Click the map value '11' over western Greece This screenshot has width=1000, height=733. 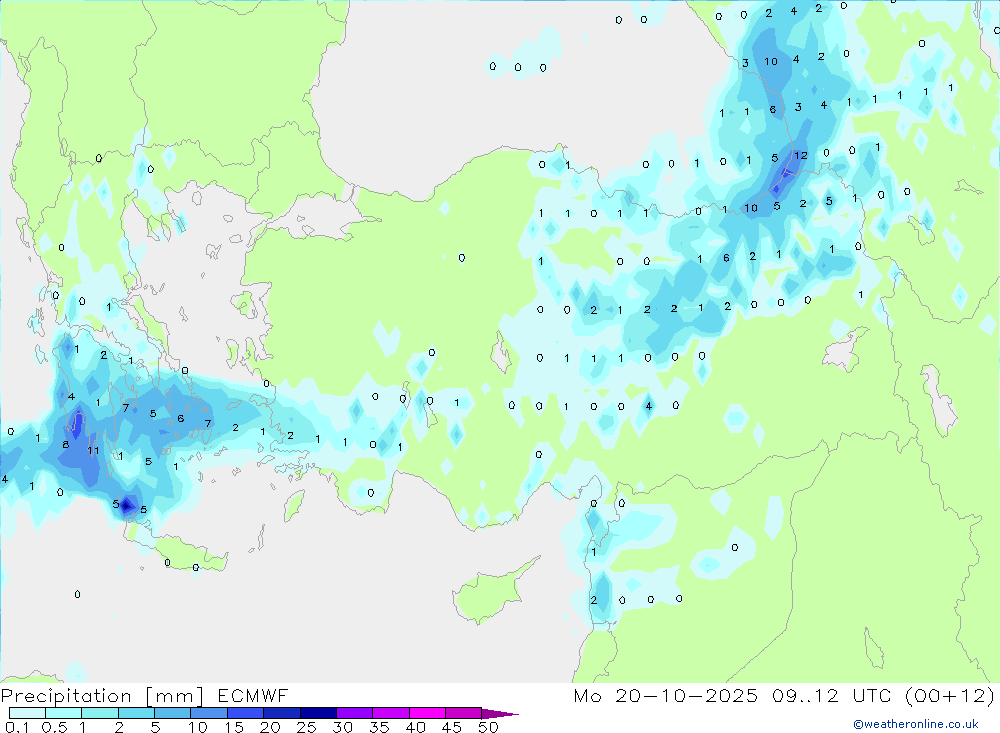click(x=93, y=450)
